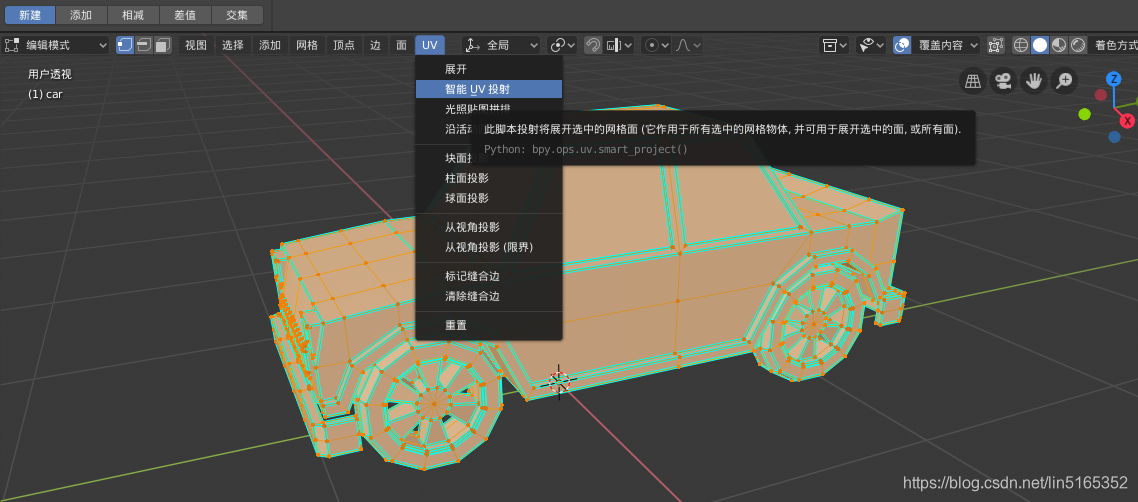This screenshot has height=502, width=1138.
Task: Toggle orthographic/perspective grid view icon
Action: click(973, 81)
